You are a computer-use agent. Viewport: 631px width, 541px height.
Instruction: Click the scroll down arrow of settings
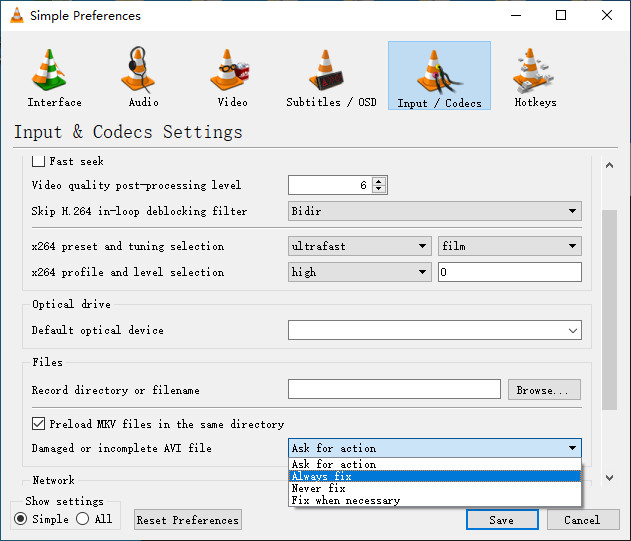pos(609,478)
